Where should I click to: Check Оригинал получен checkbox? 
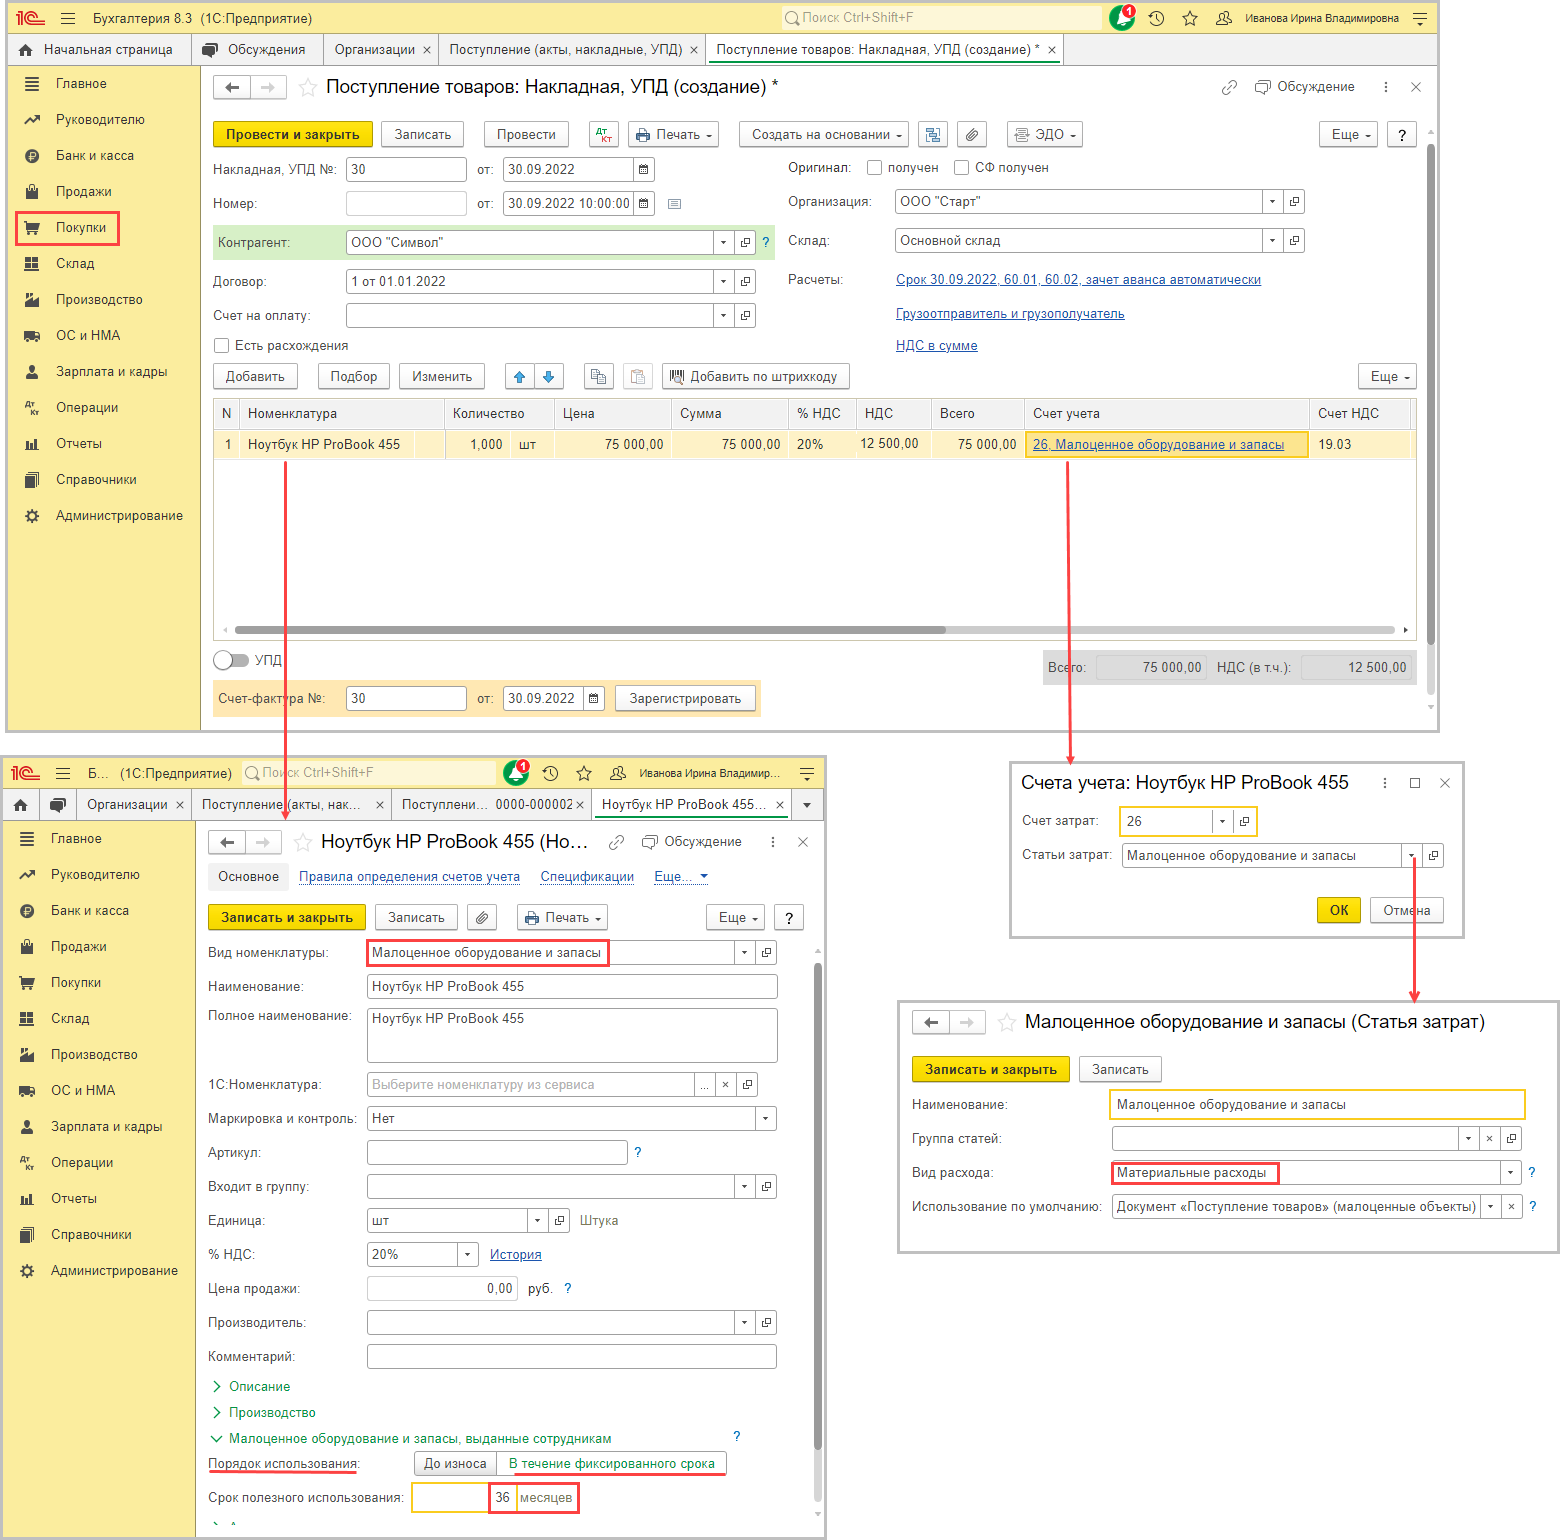pos(874,168)
